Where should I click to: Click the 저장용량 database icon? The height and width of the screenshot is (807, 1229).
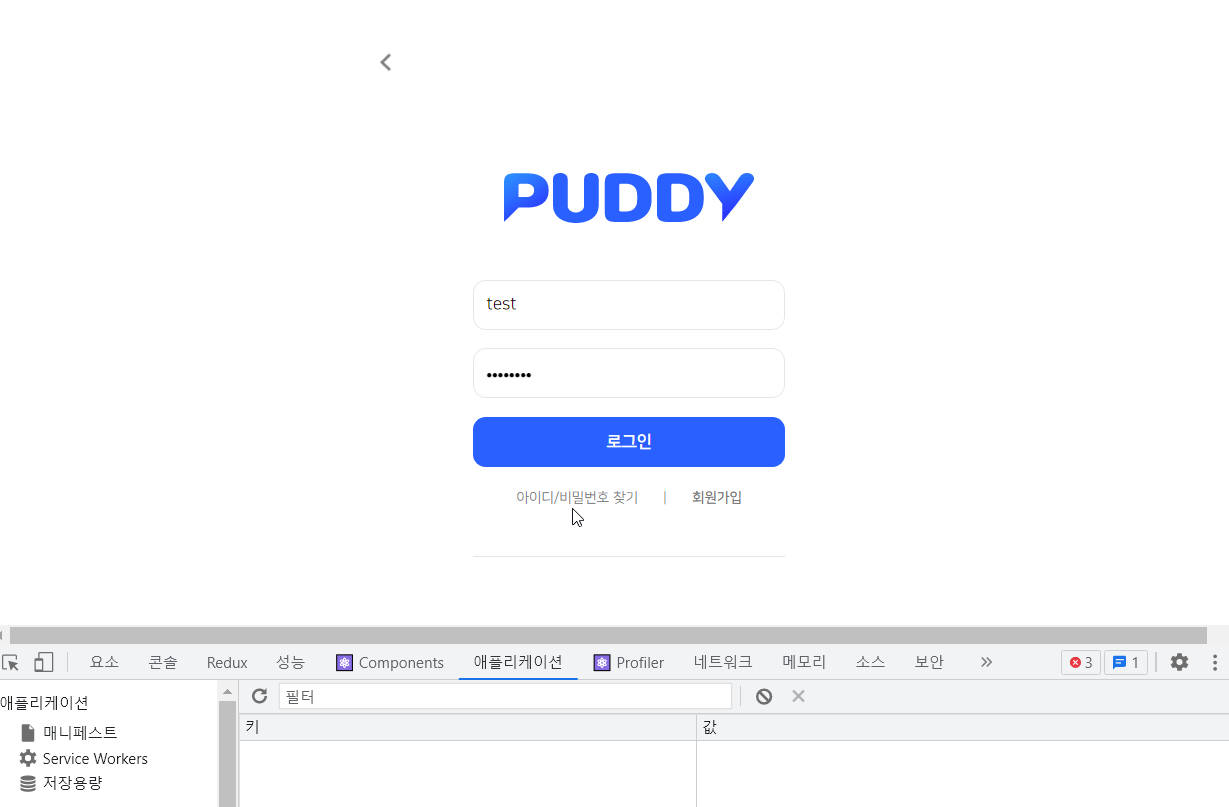pos(28,783)
